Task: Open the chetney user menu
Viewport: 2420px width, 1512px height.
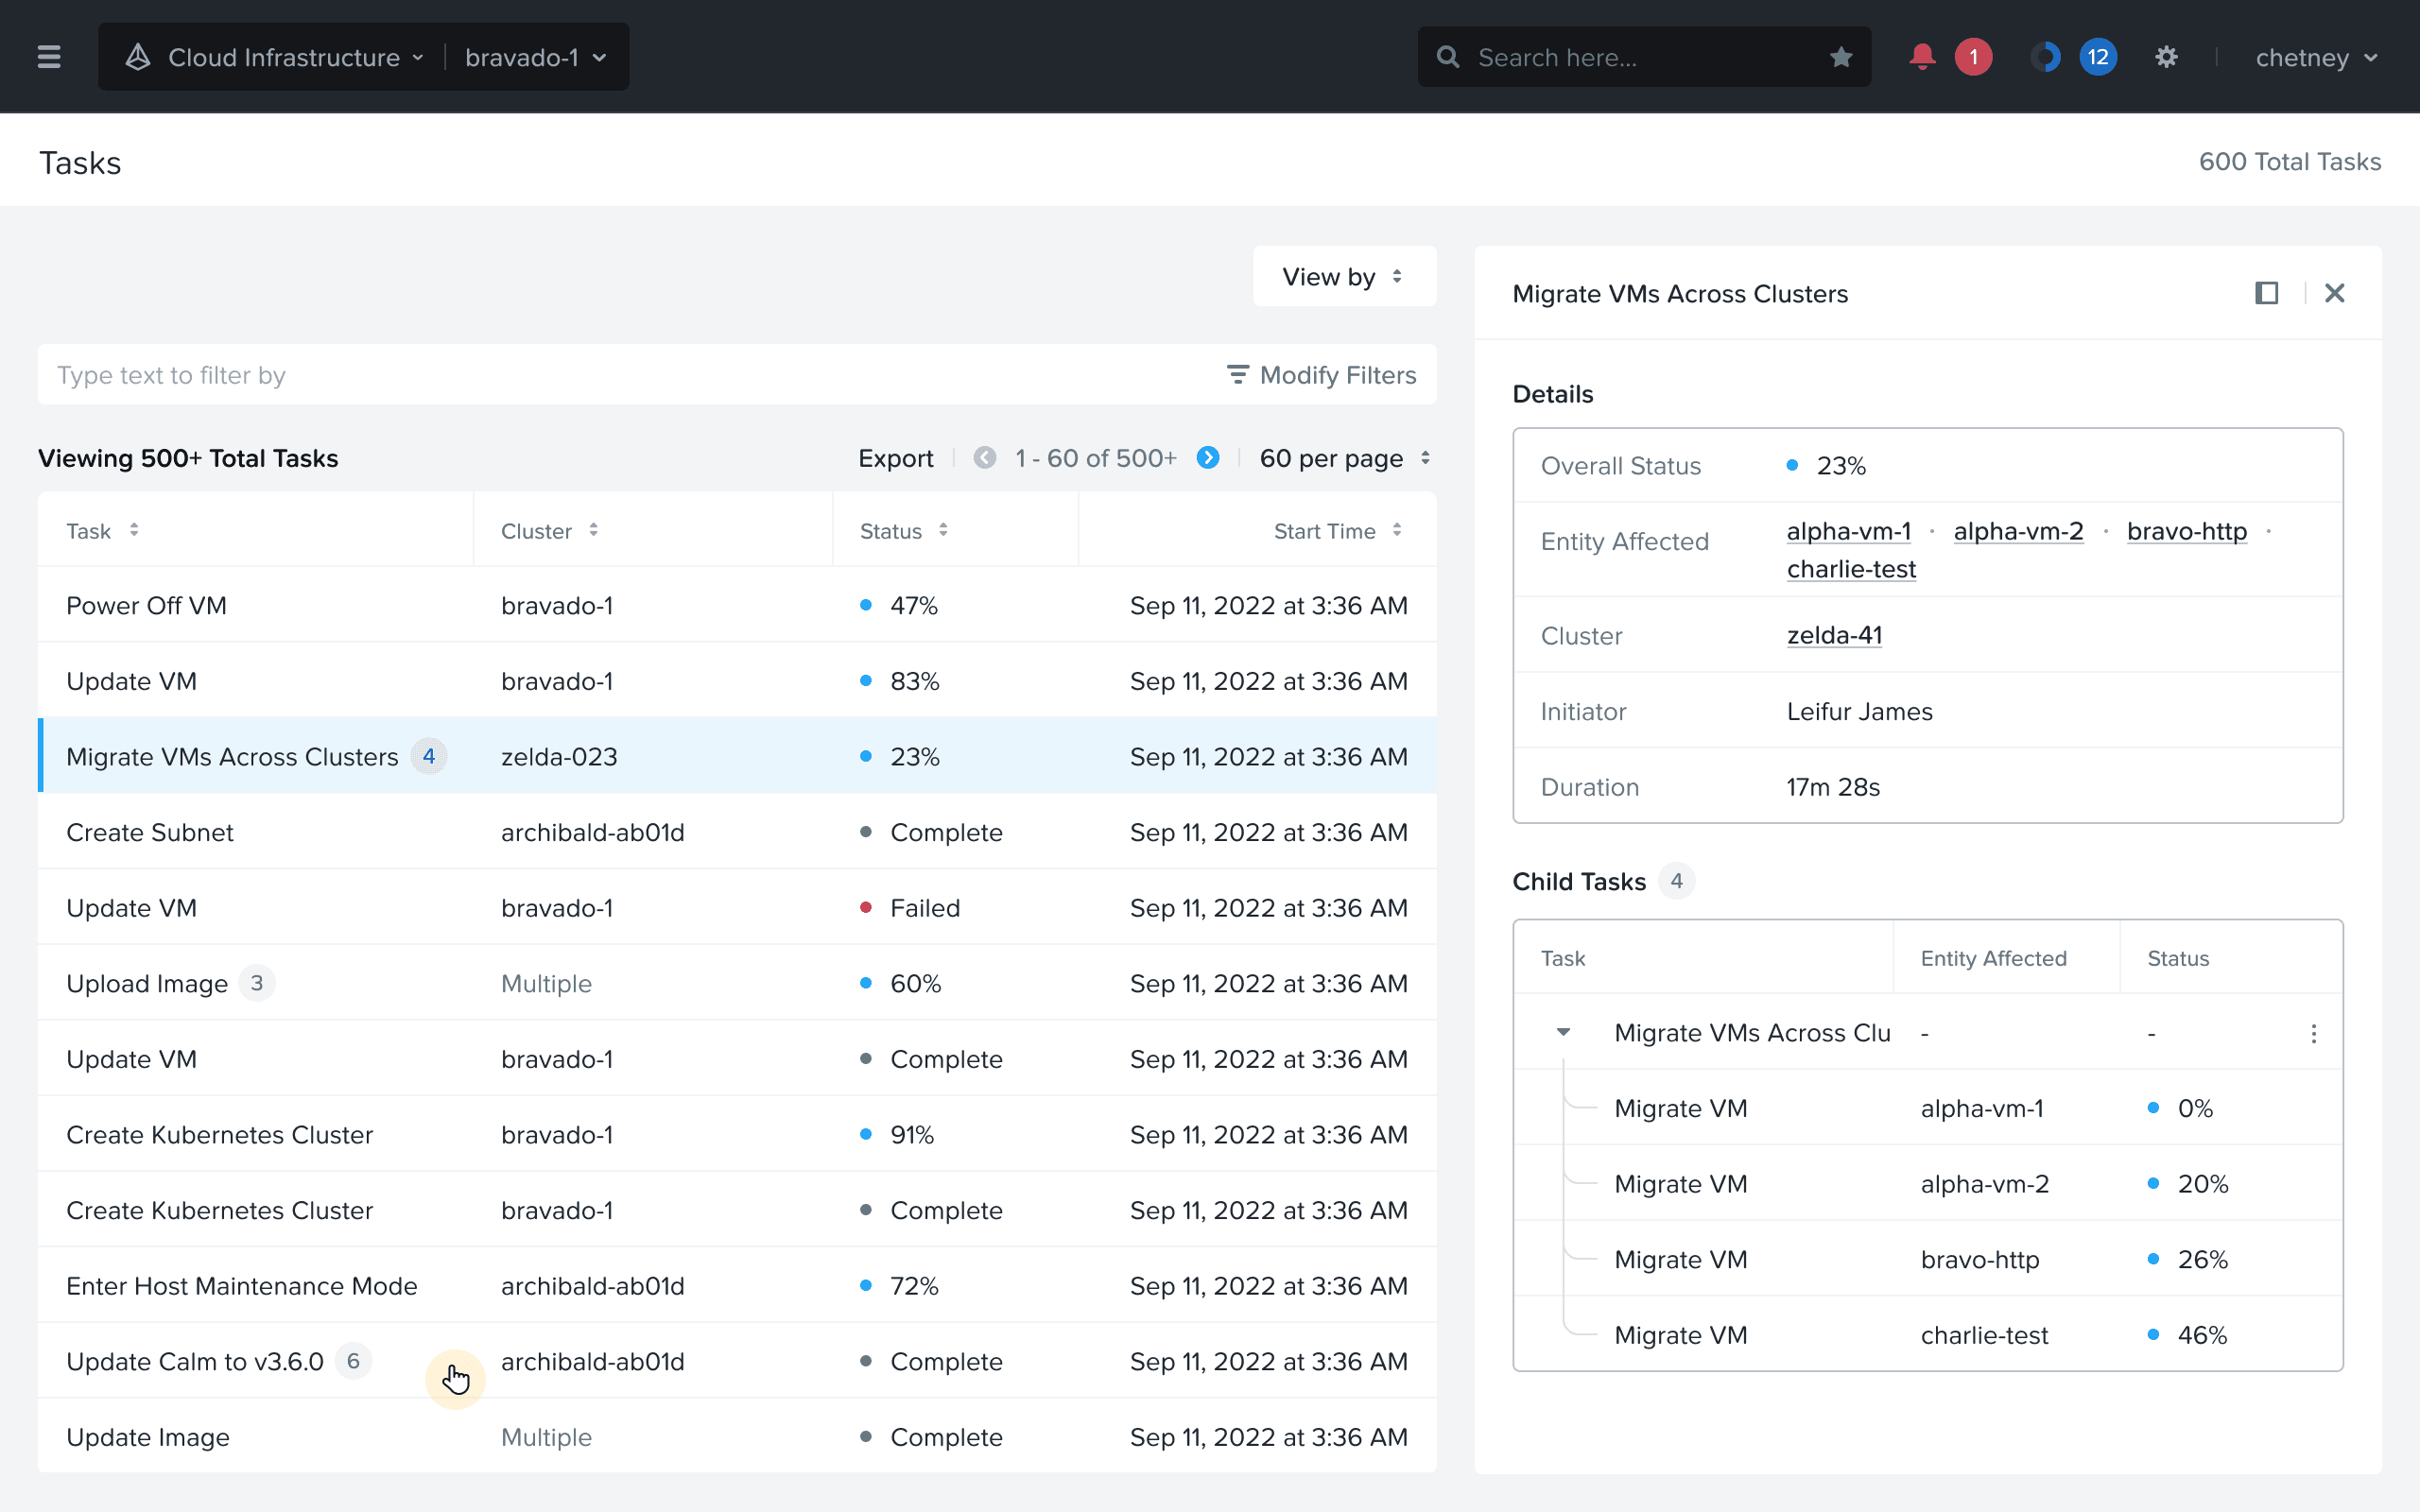Action: pyautogui.click(x=2316, y=57)
